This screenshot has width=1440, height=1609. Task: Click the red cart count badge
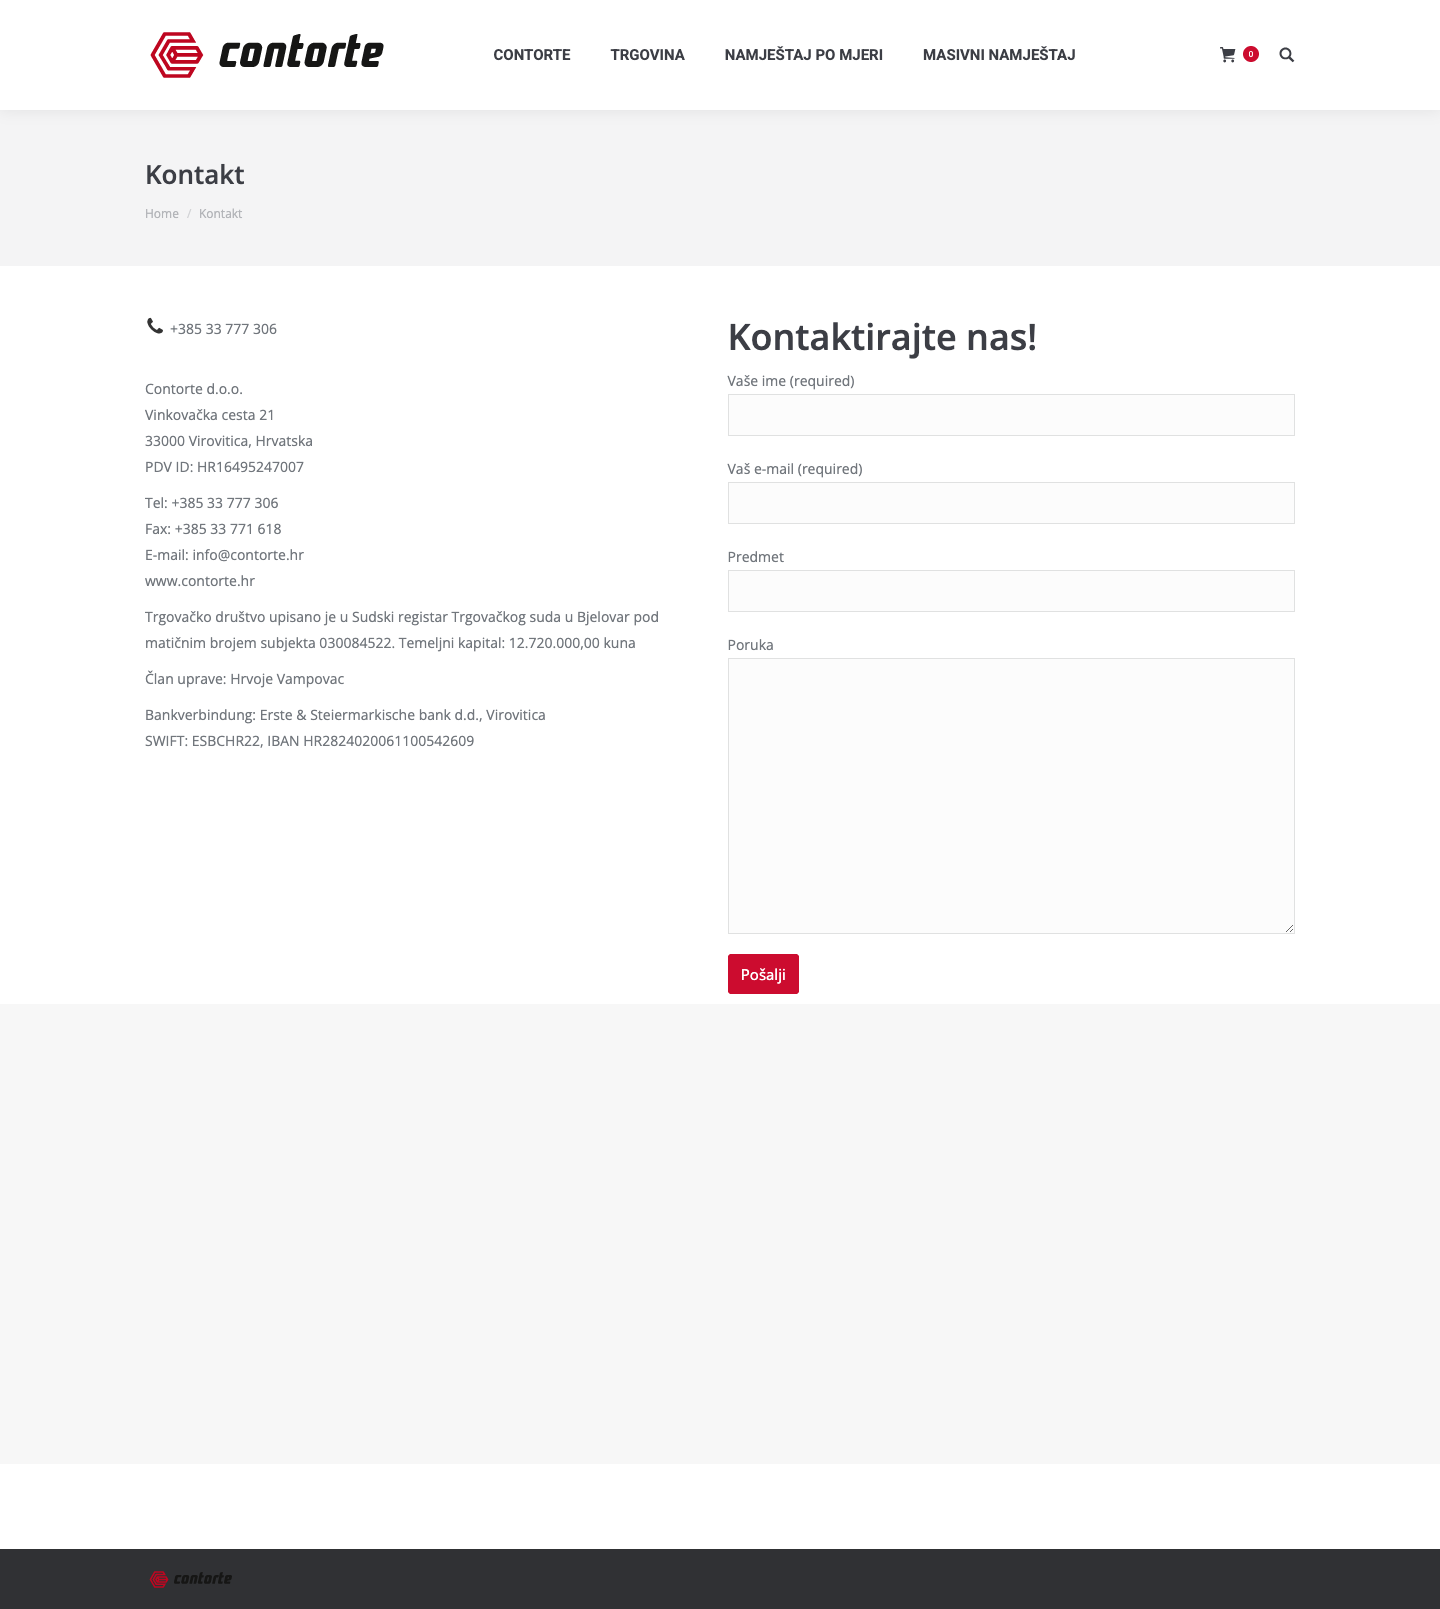[x=1251, y=54]
